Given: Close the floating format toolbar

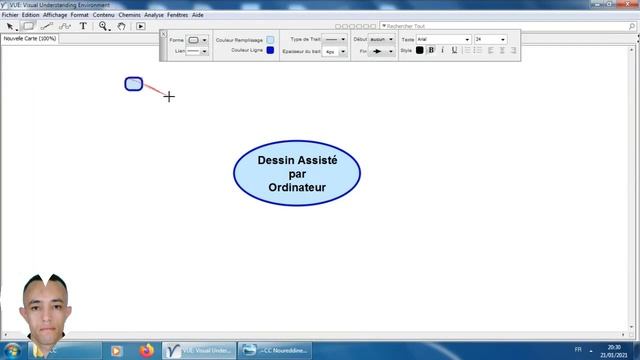Looking at the screenshot, I should [x=164, y=34].
